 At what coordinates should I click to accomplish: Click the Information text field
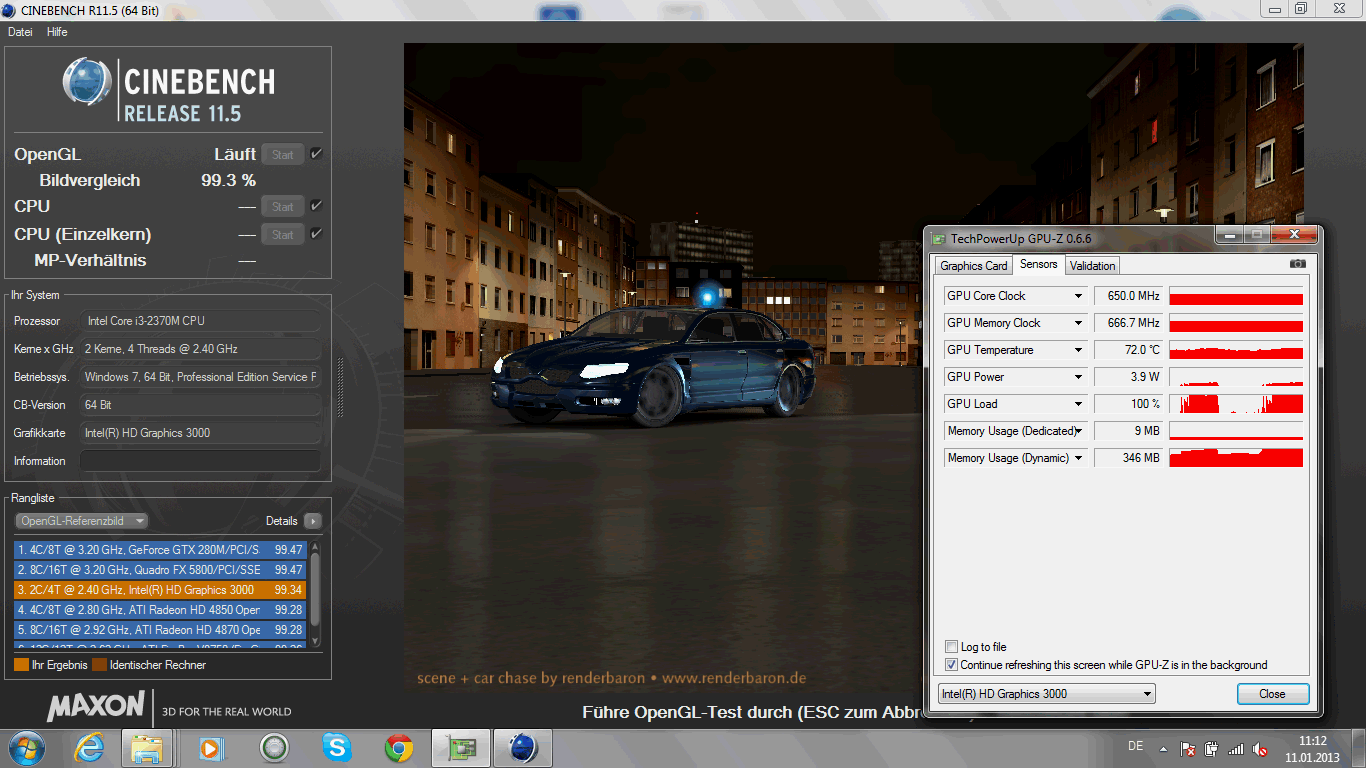click(x=200, y=461)
